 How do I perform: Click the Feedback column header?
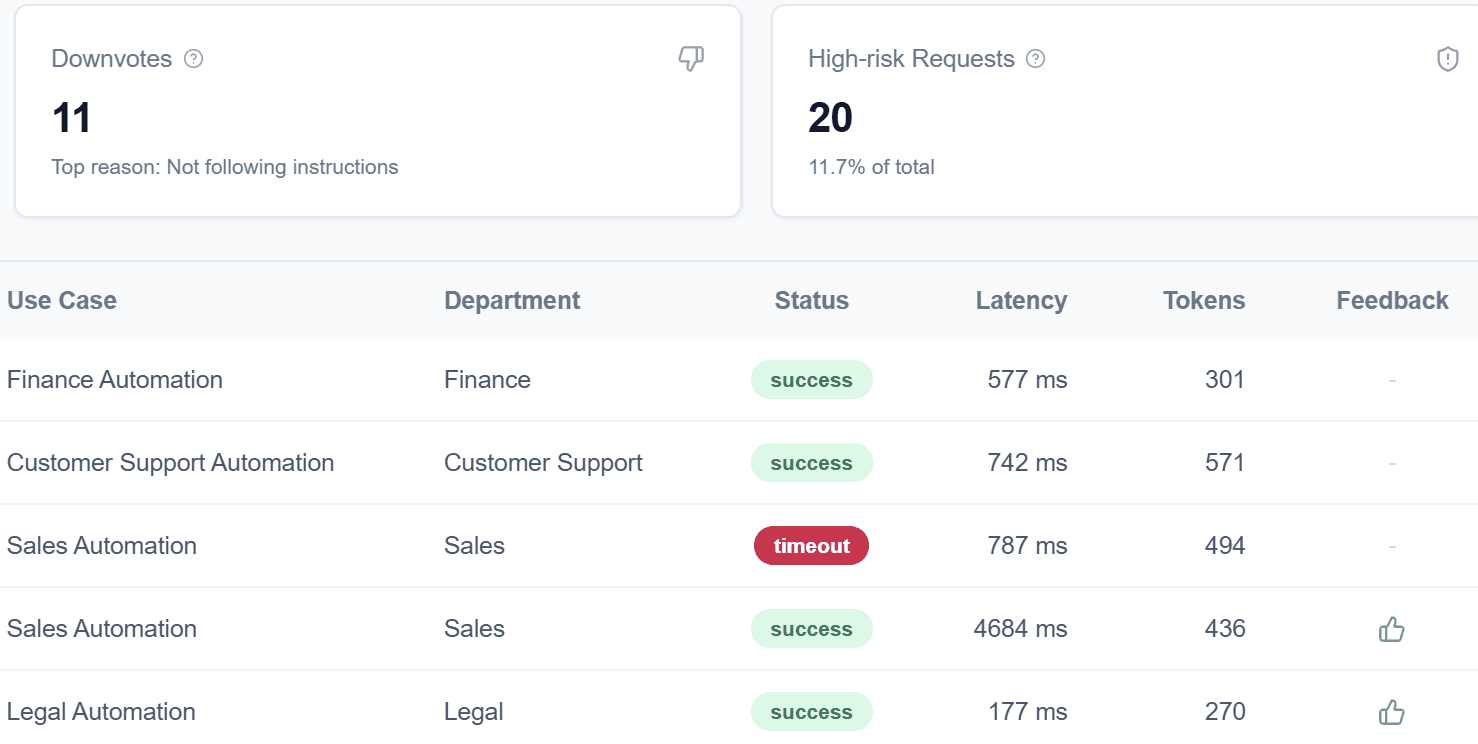coord(1392,300)
